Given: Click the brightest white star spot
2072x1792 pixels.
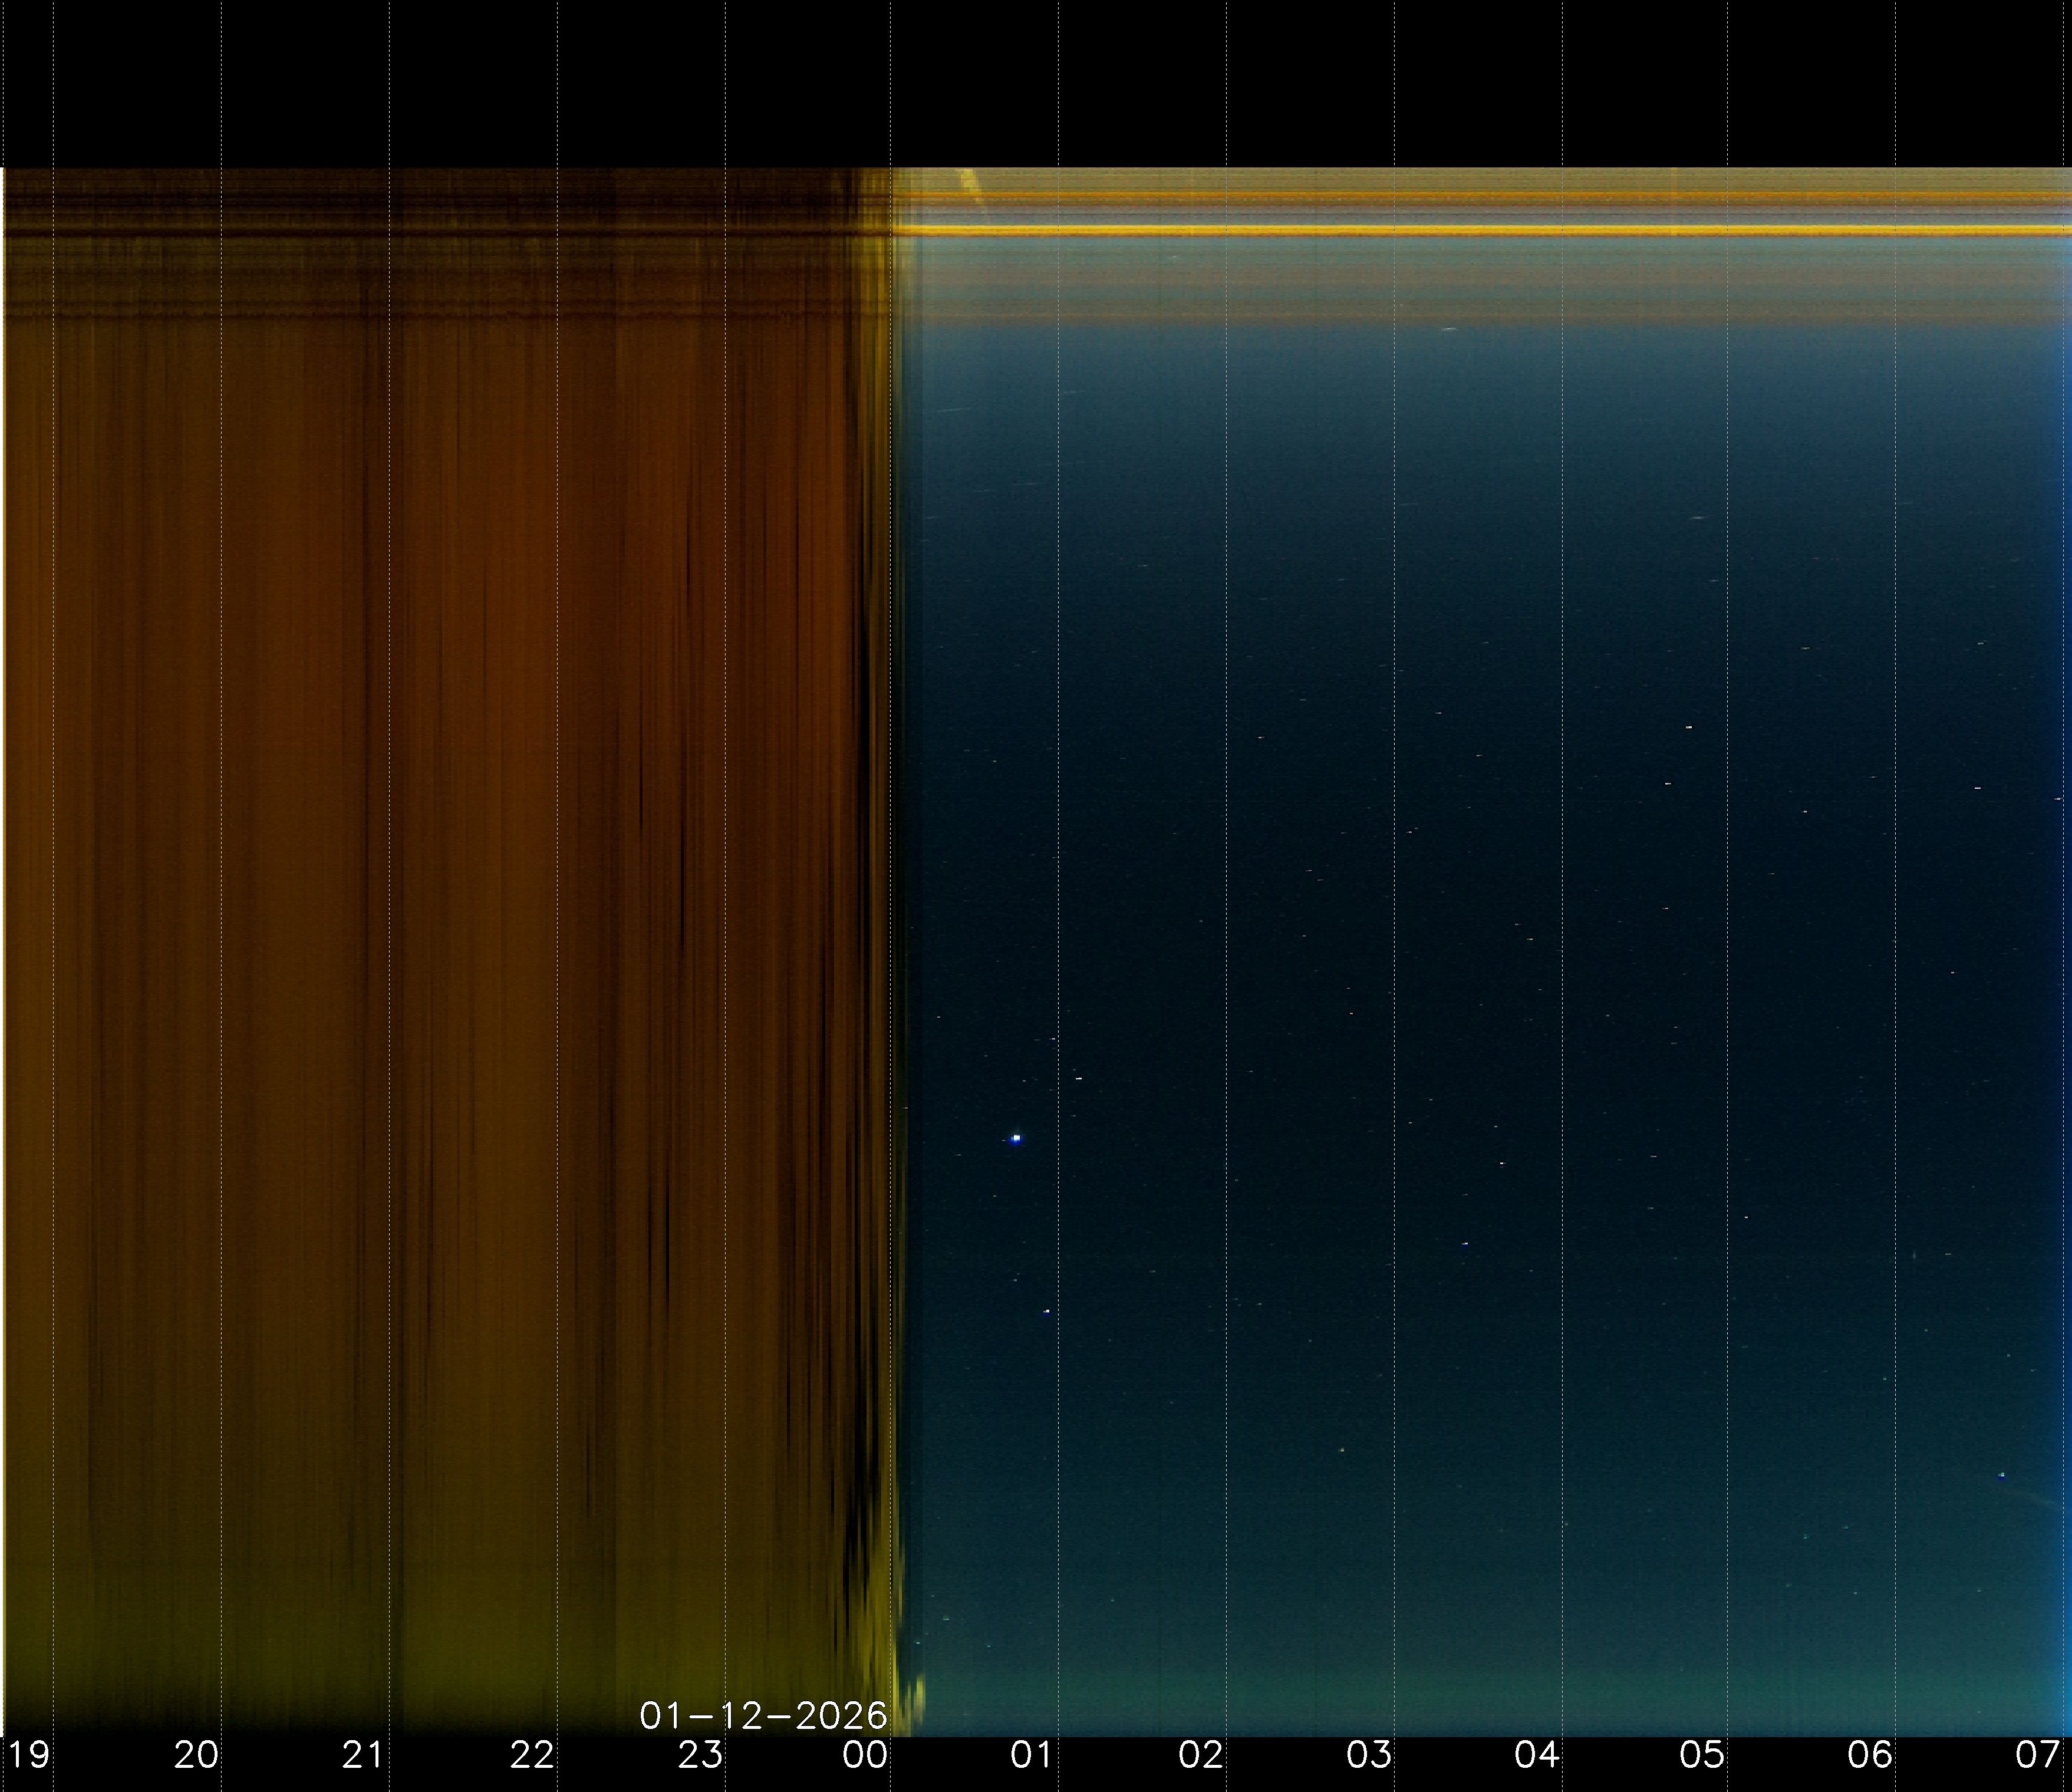Looking at the screenshot, I should 1016,1138.
